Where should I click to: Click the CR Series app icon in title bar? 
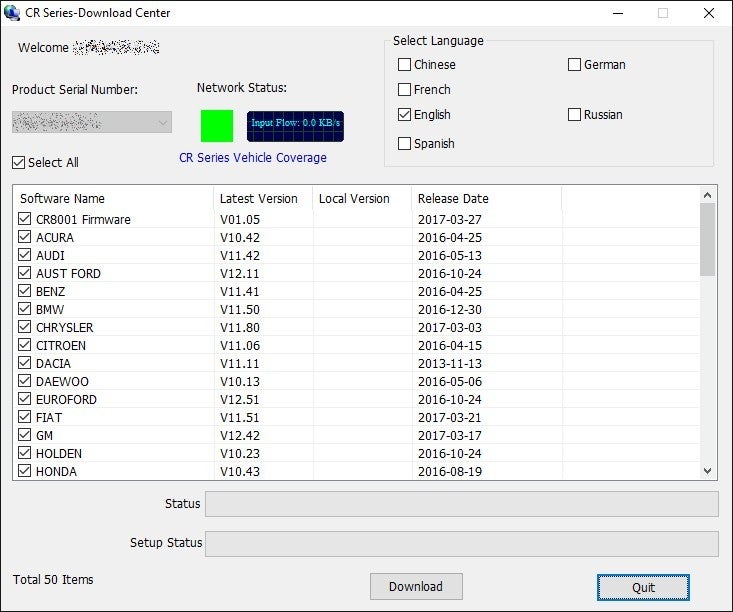(12, 13)
